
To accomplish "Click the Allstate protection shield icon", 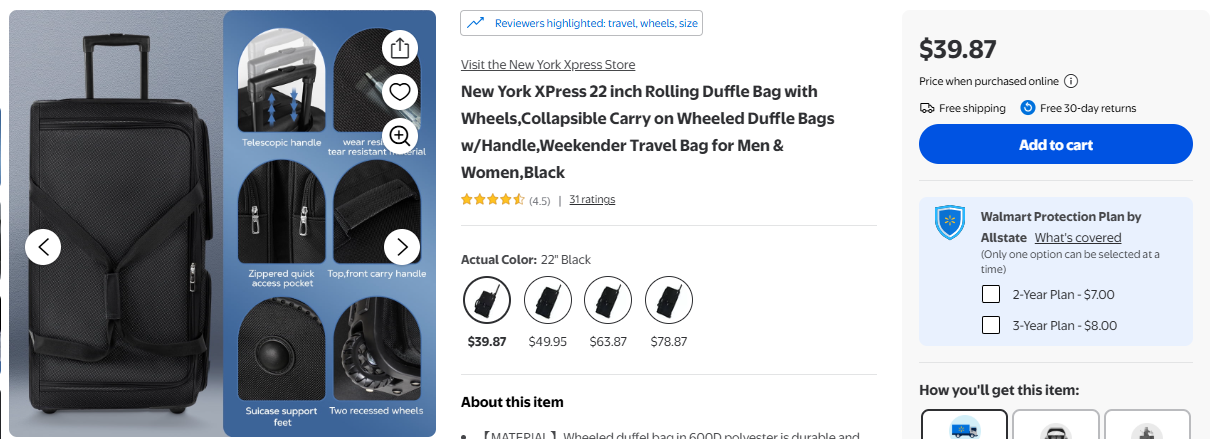I will point(949,223).
